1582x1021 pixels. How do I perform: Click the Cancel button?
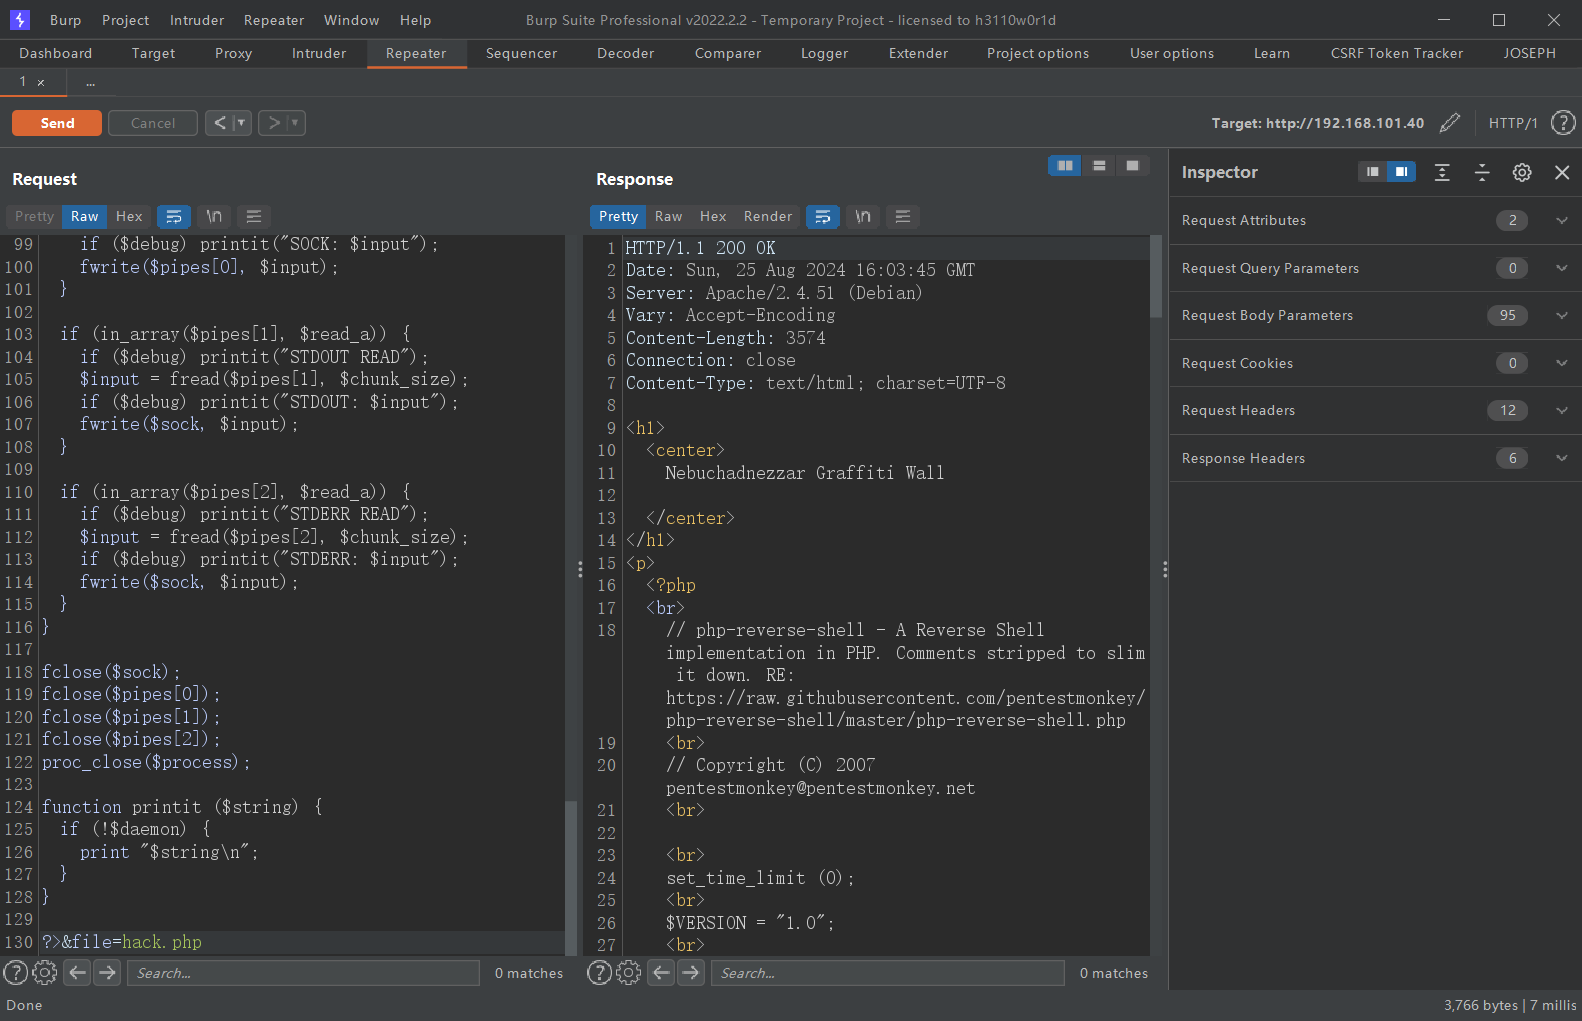point(153,123)
